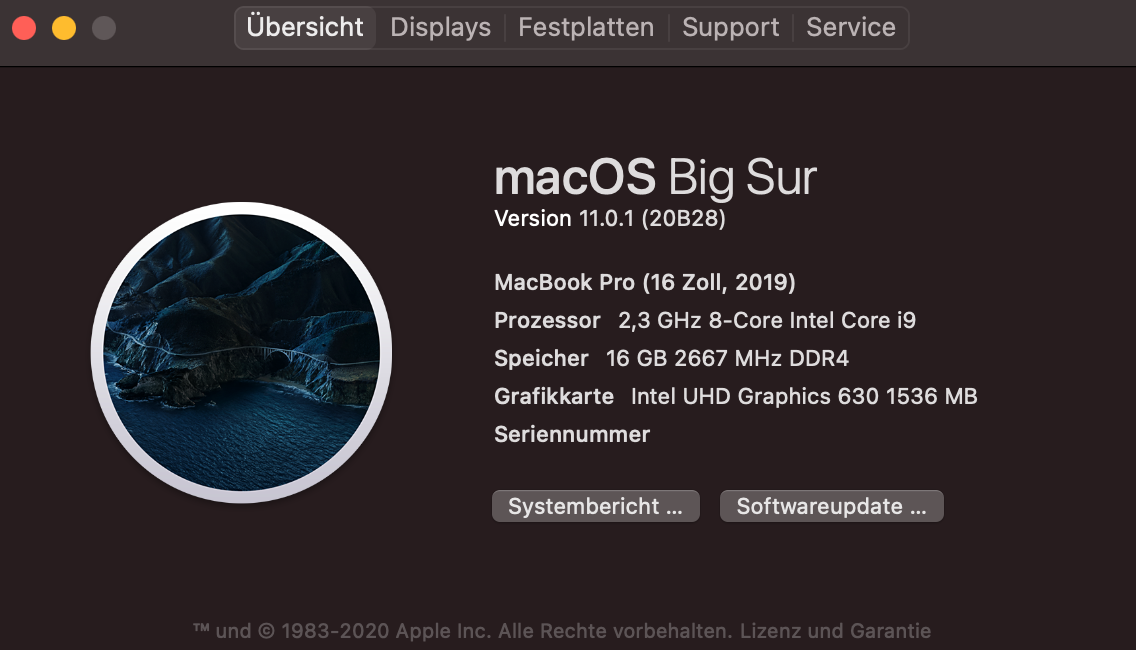Click the Prozessor 2,3 GHz info line
This screenshot has width=1136, height=650.
pyautogui.click(x=705, y=321)
